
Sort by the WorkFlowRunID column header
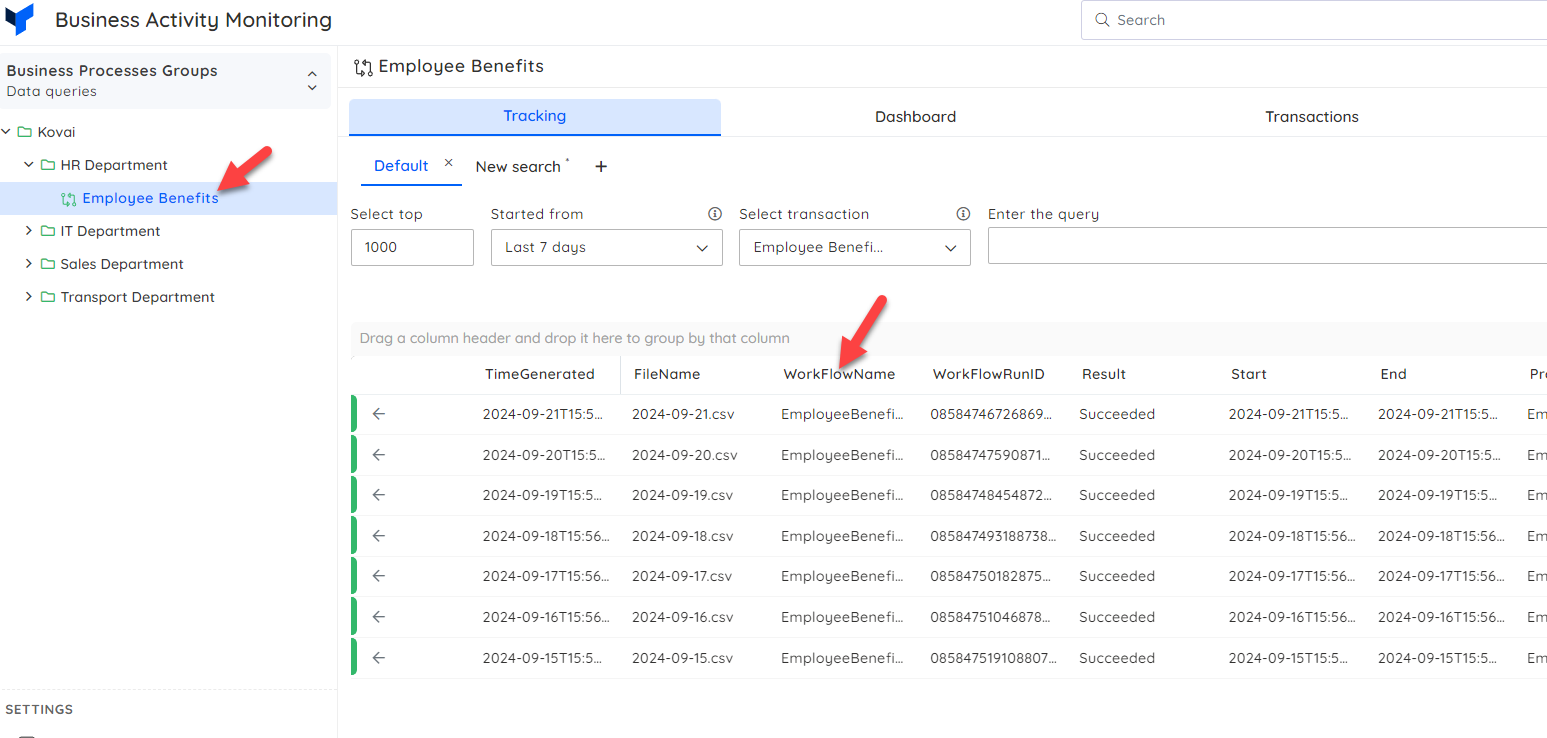tap(989, 375)
